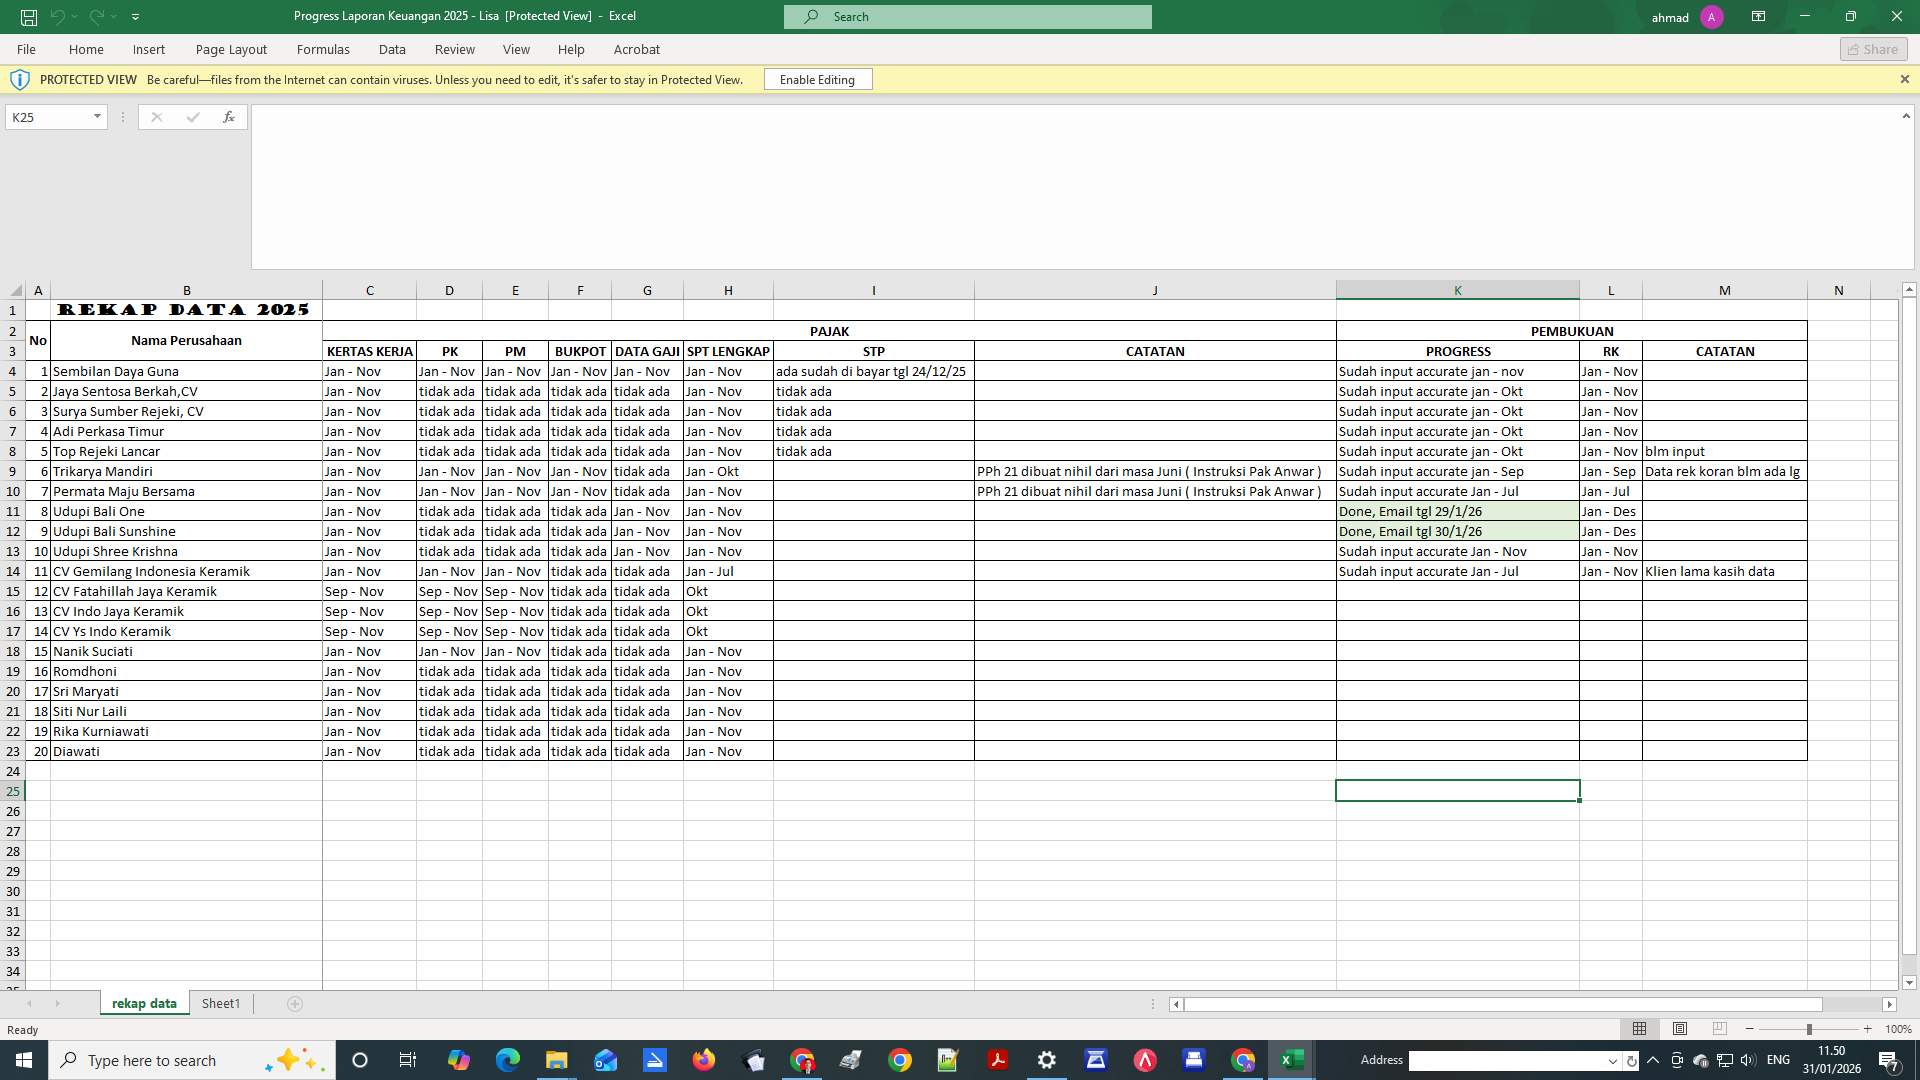Screen dimensions: 1920x1080
Task: Open the Name Box dropdown
Action: pos(97,117)
